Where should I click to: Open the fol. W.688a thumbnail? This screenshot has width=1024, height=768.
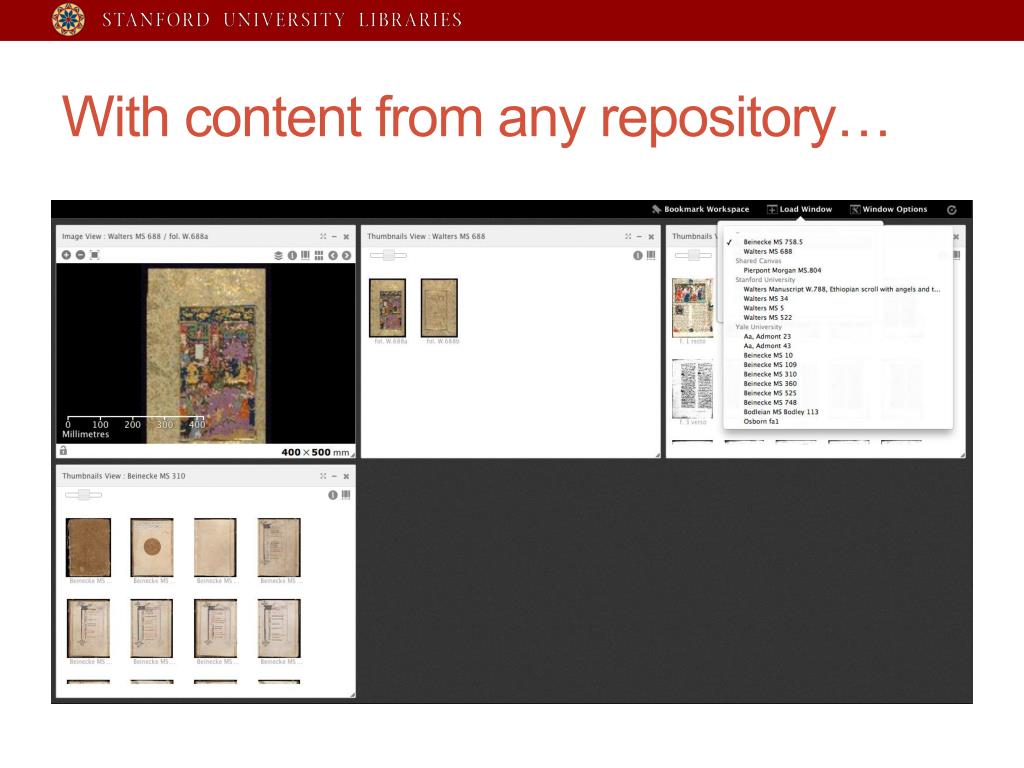(387, 308)
